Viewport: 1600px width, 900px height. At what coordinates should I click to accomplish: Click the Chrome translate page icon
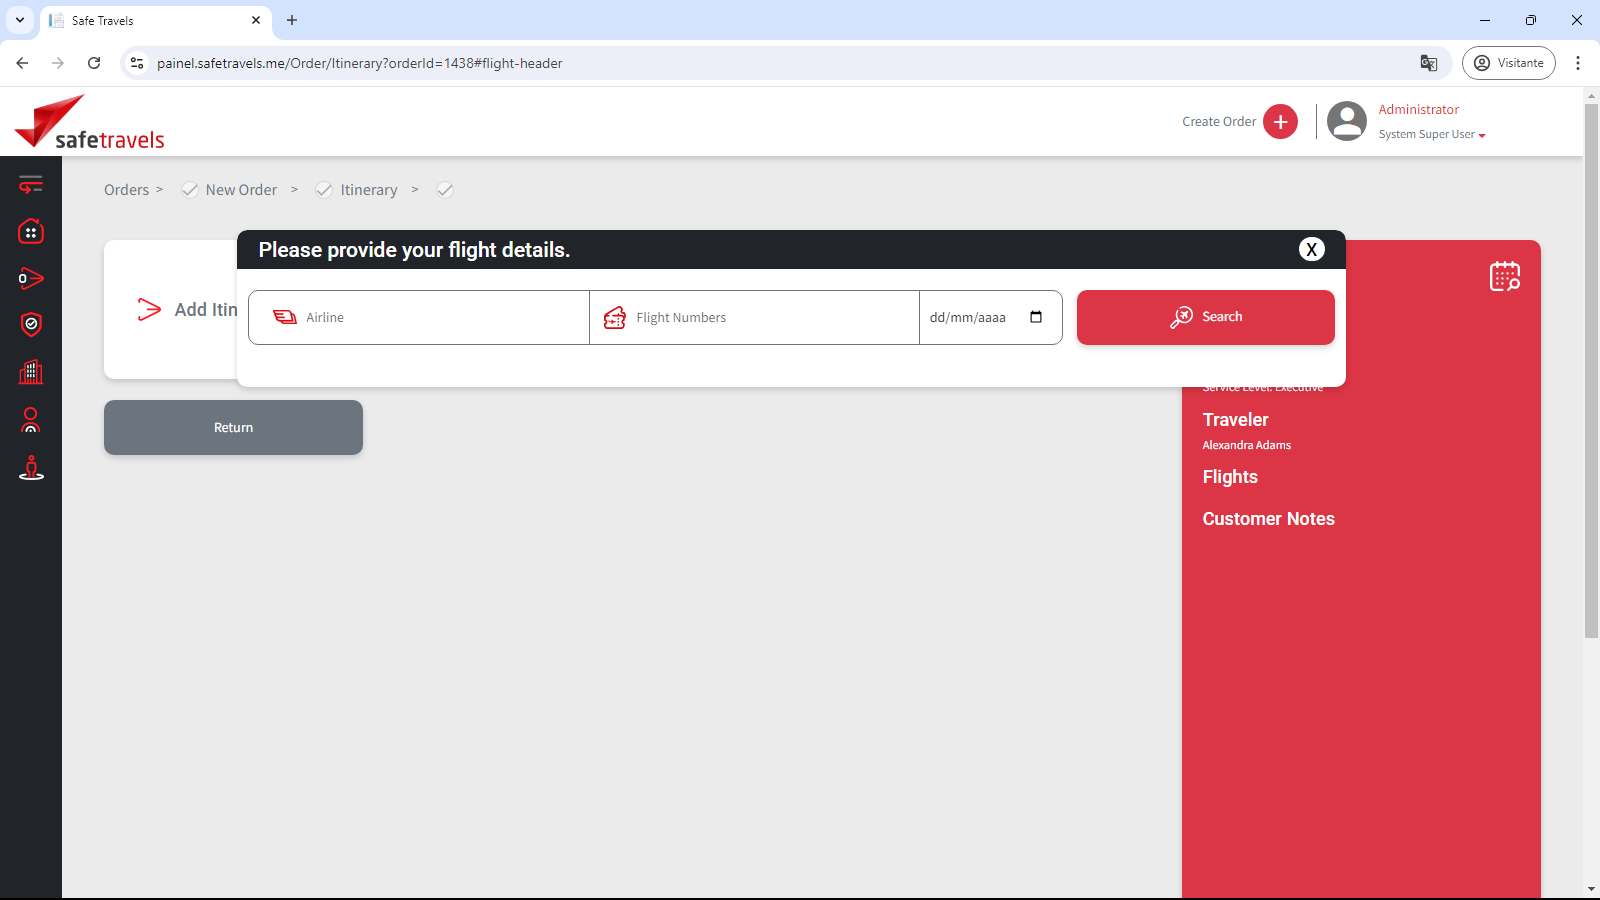tap(1429, 63)
